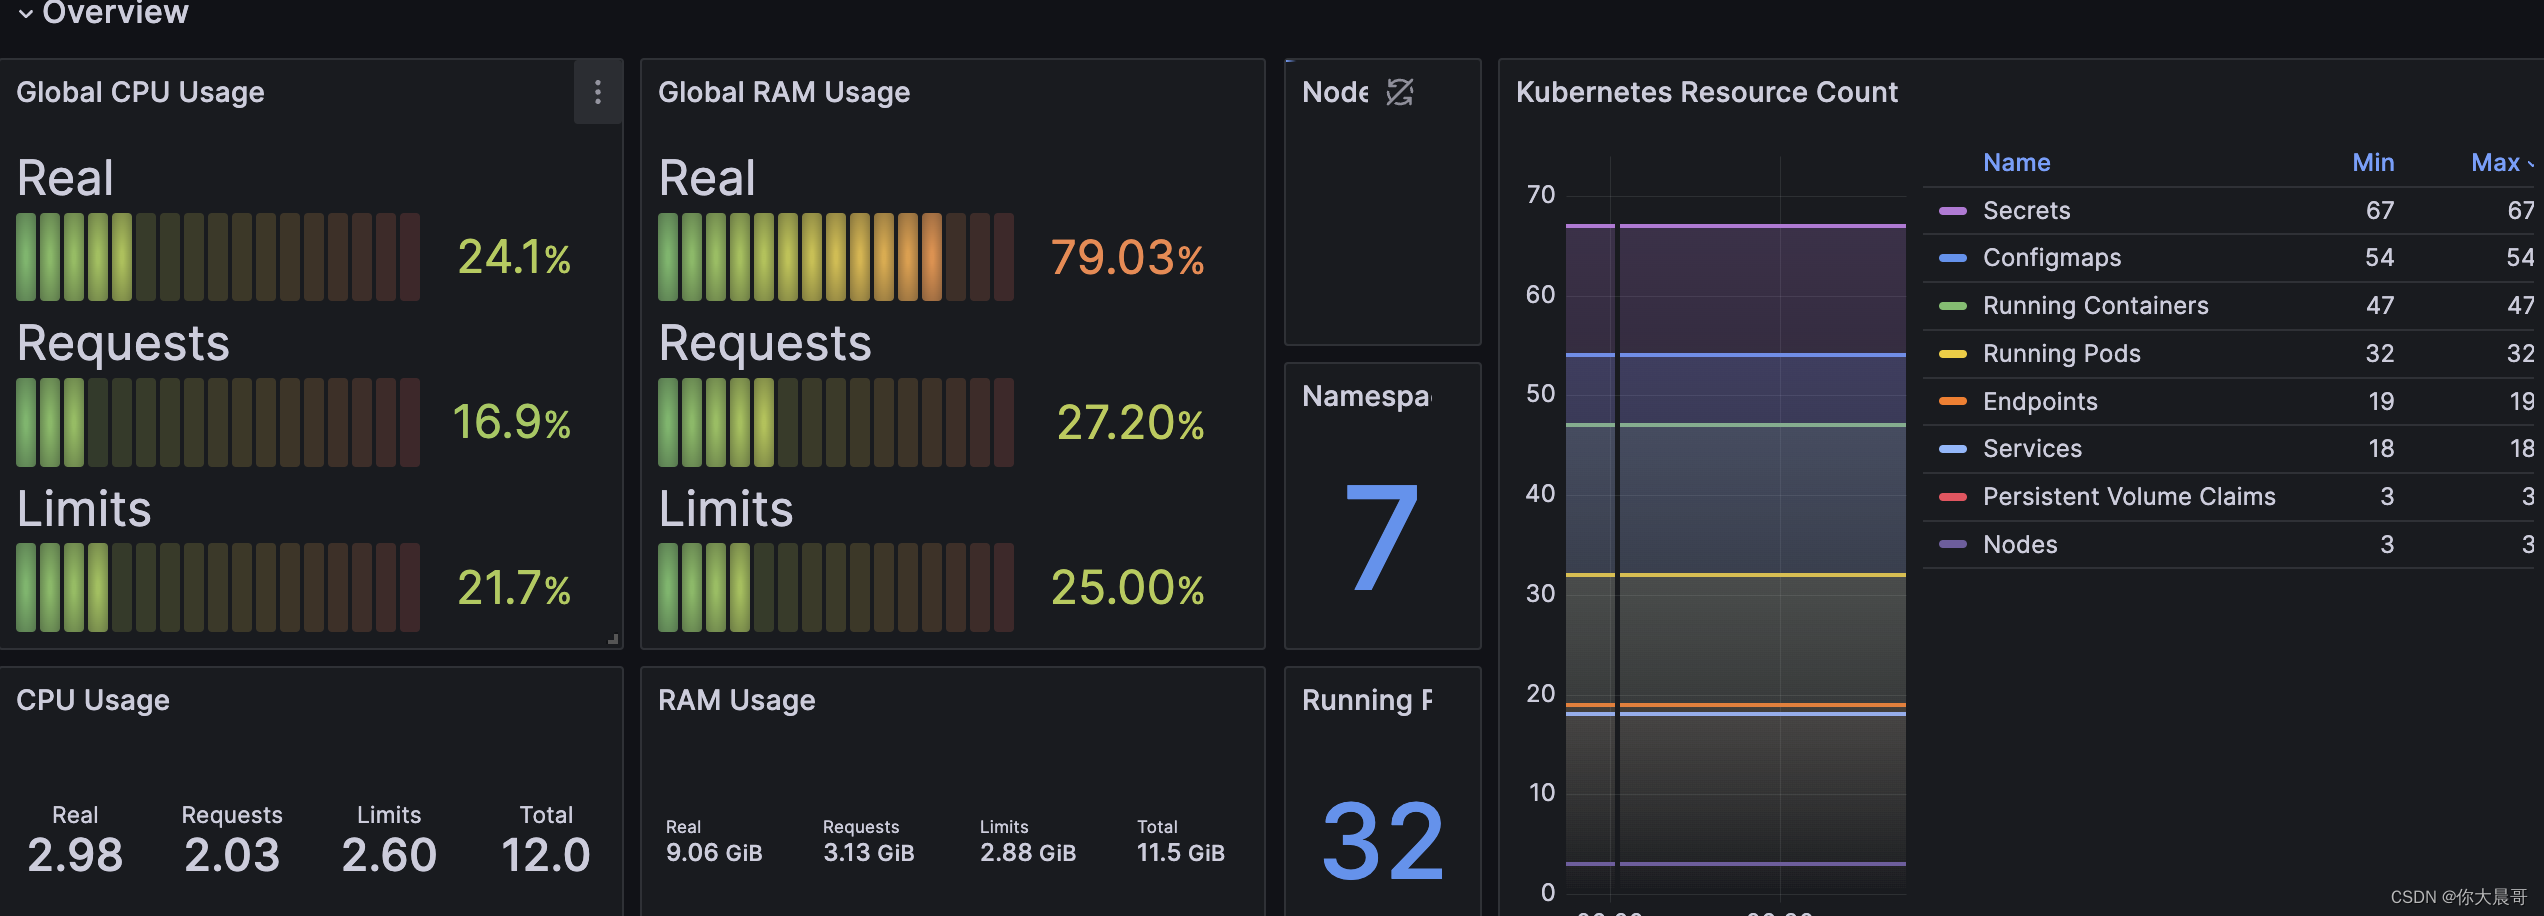This screenshot has height=916, width=2544.
Task: Toggle the Services series in legend
Action: pyautogui.click(x=2032, y=448)
